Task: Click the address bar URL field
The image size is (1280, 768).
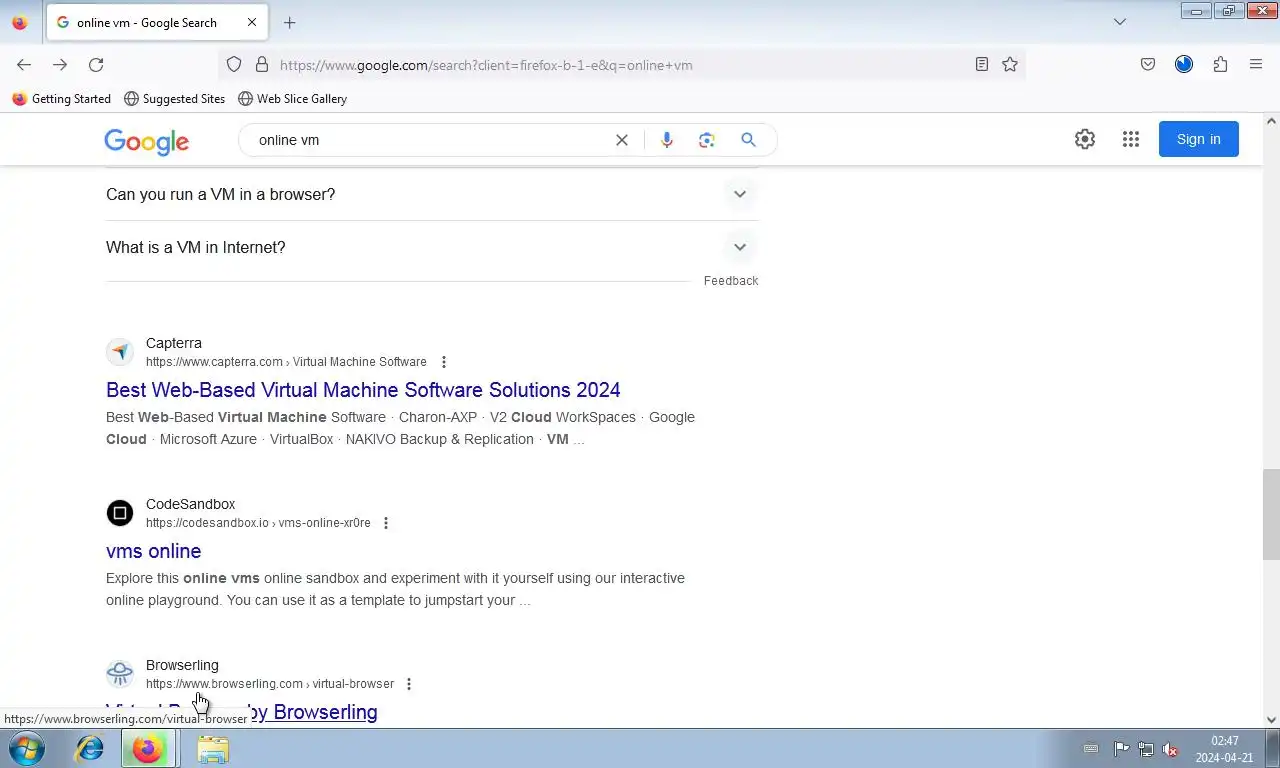Action: pos(620,65)
